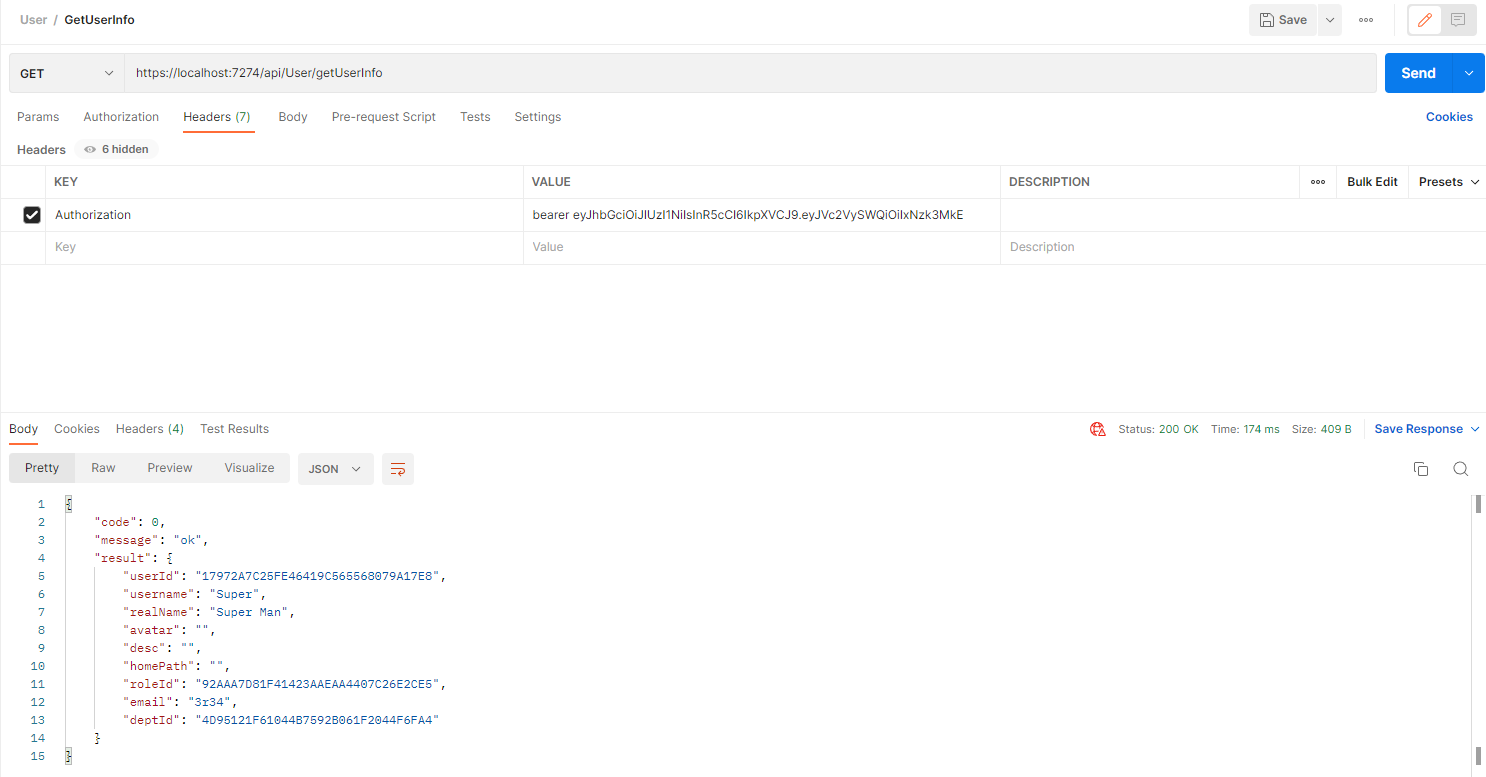Show the 6 hidden headers
Image resolution: width=1486 pixels, height=777 pixels.
pyautogui.click(x=116, y=150)
